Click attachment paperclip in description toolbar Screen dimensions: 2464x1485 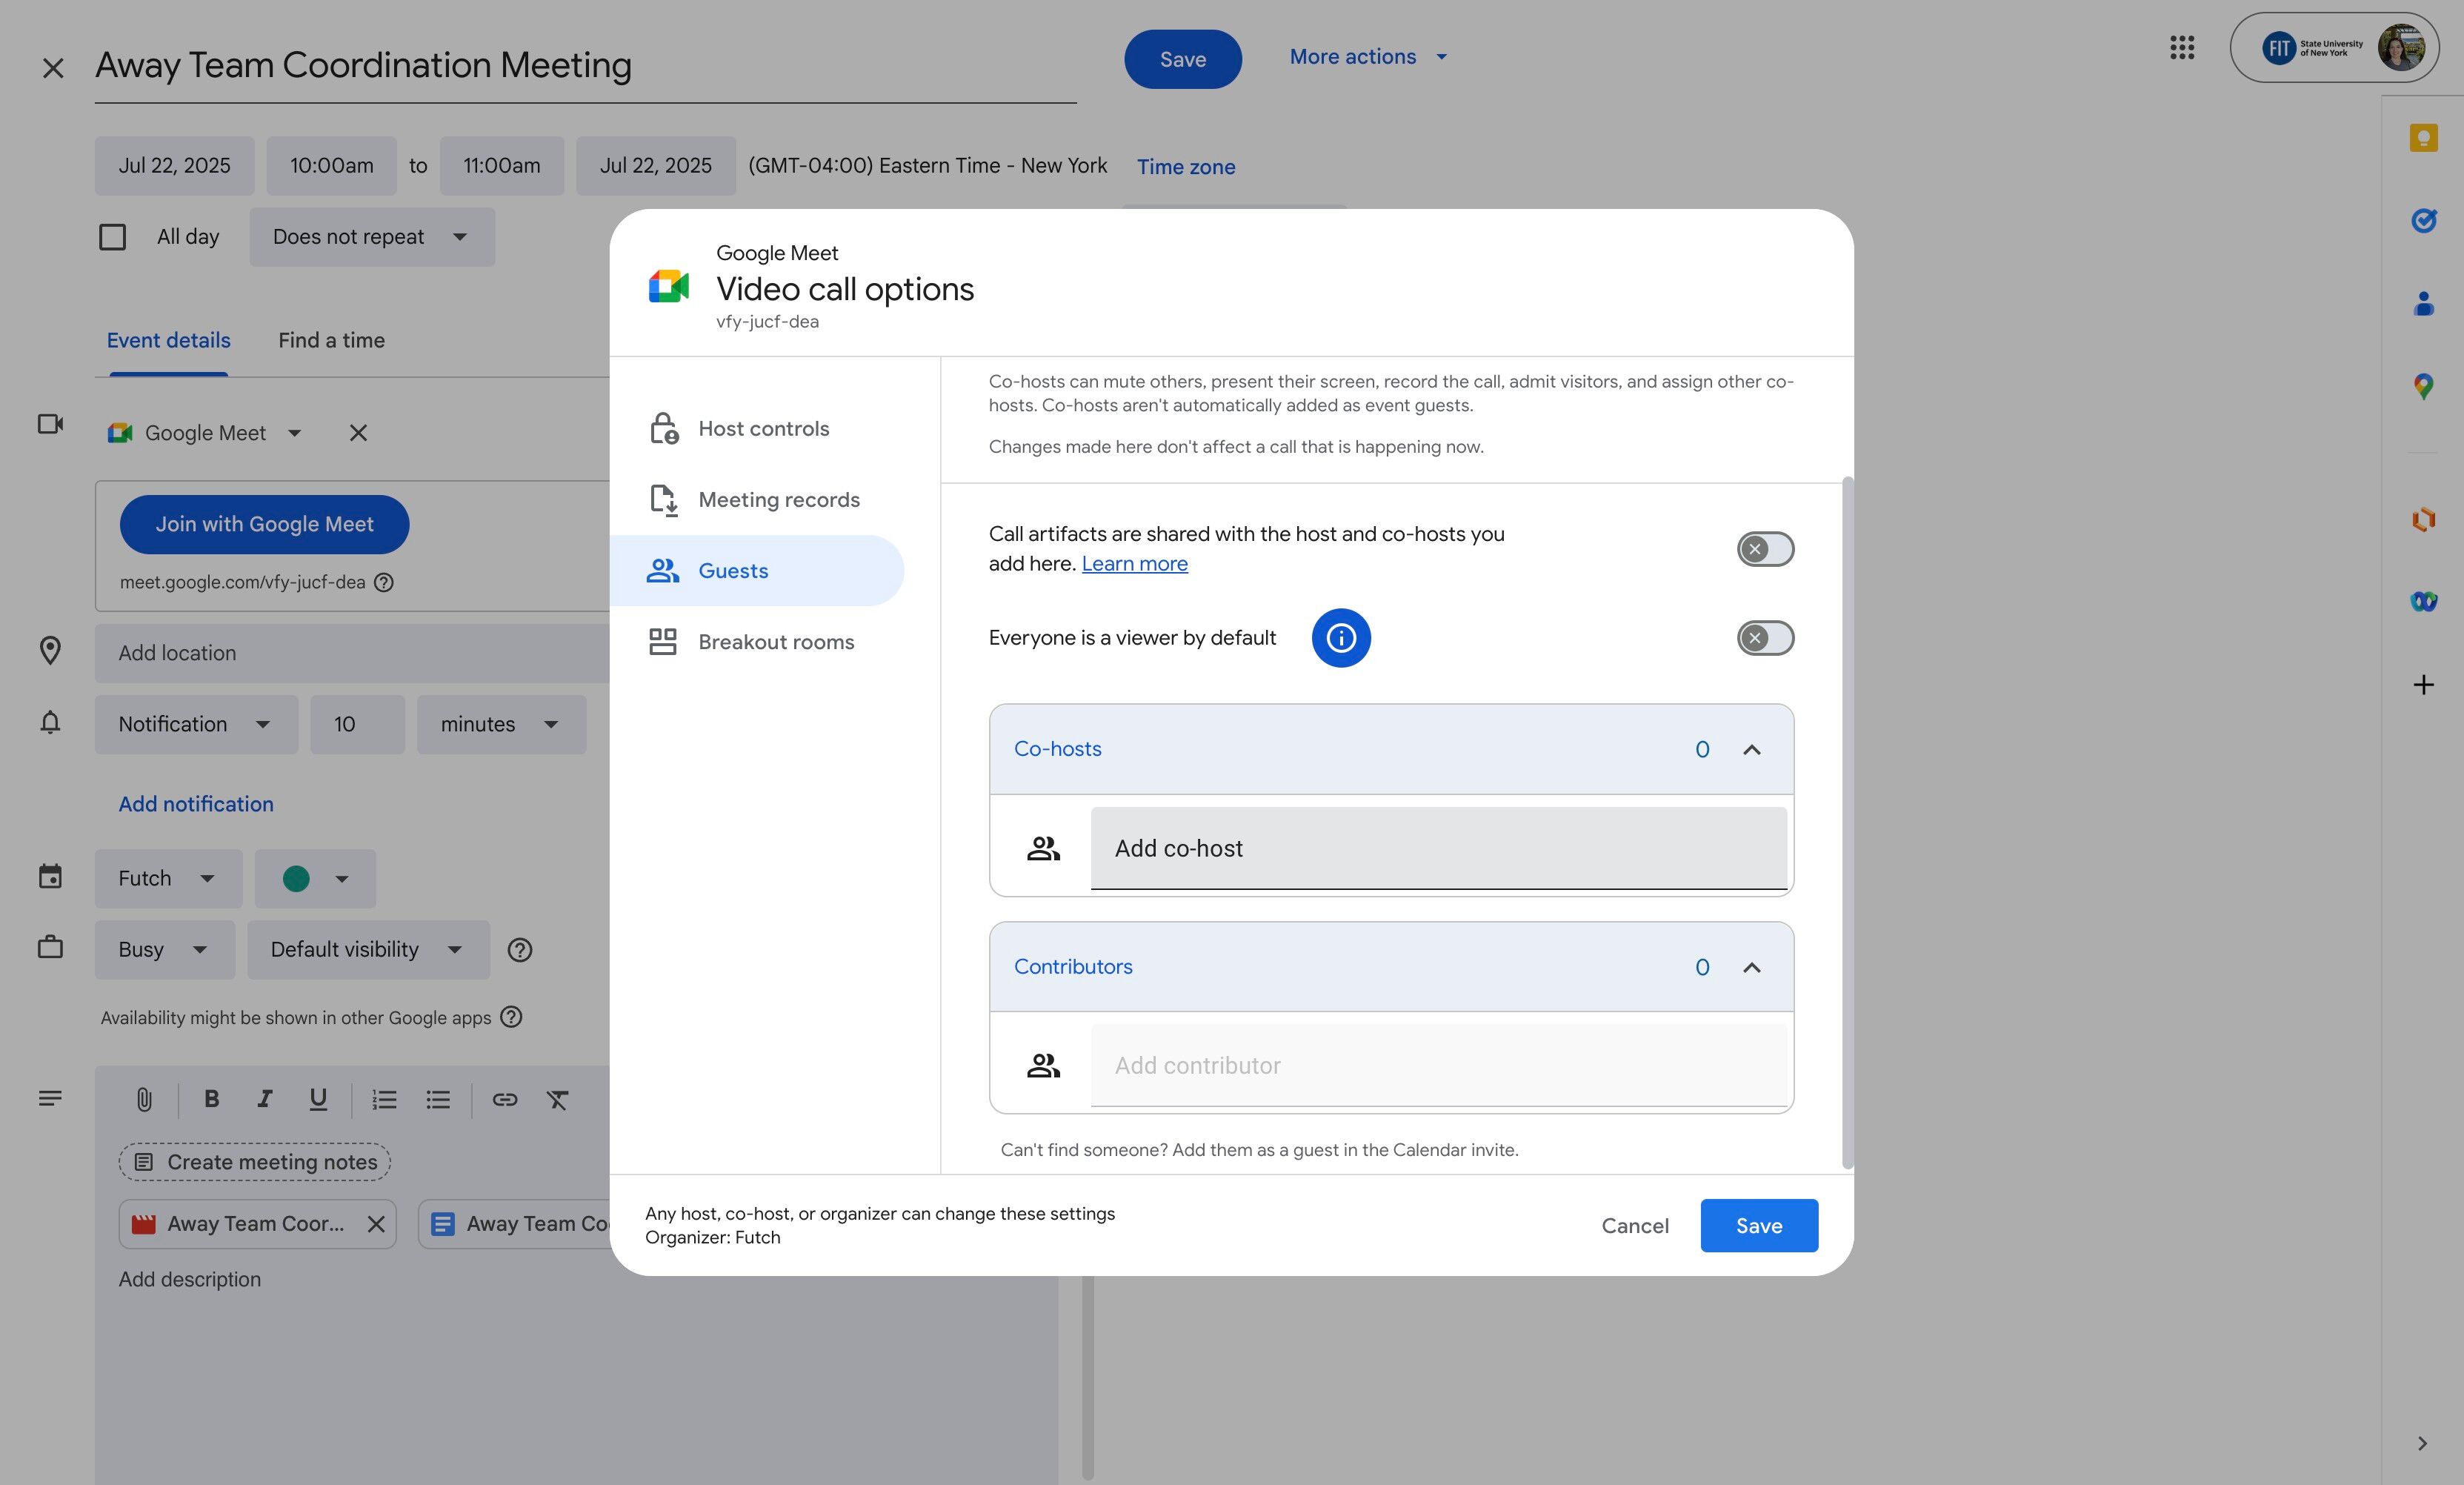pyautogui.click(x=144, y=1100)
